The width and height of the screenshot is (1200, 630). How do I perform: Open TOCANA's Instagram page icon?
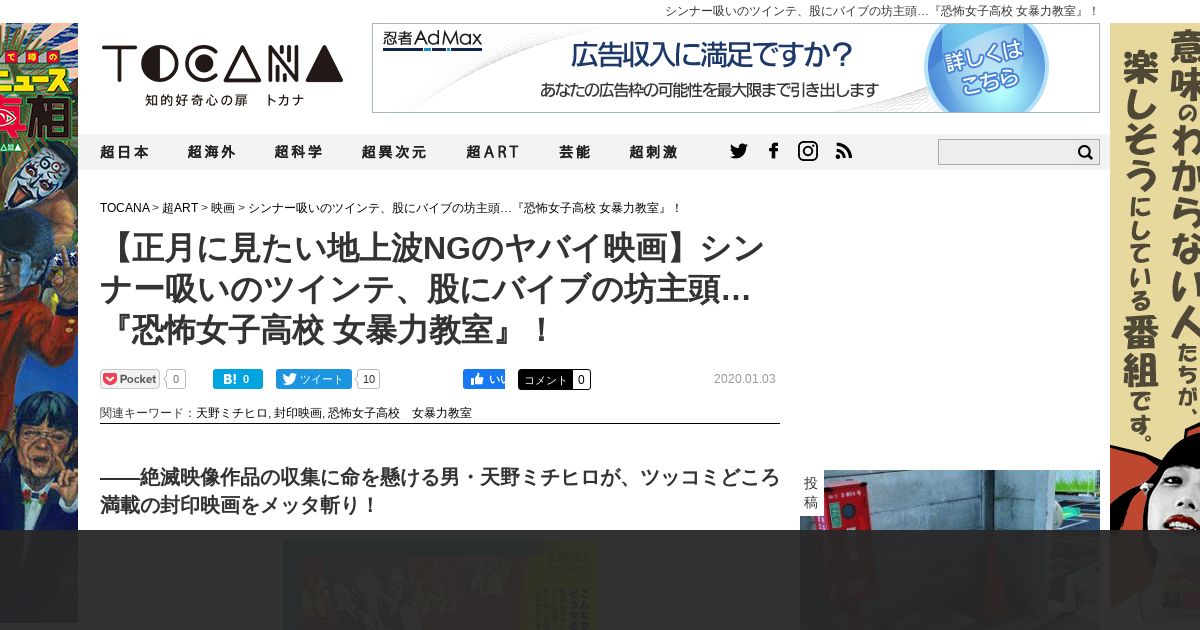click(808, 151)
